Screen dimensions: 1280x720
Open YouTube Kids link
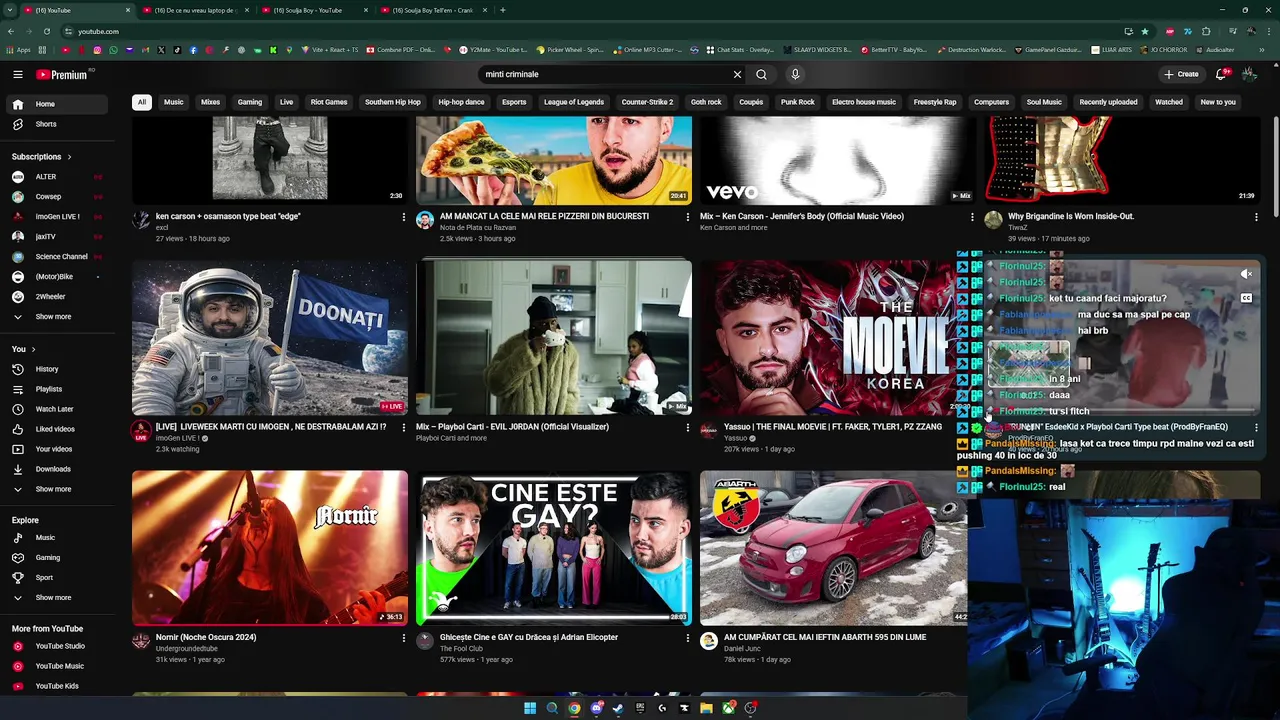tap(58, 686)
